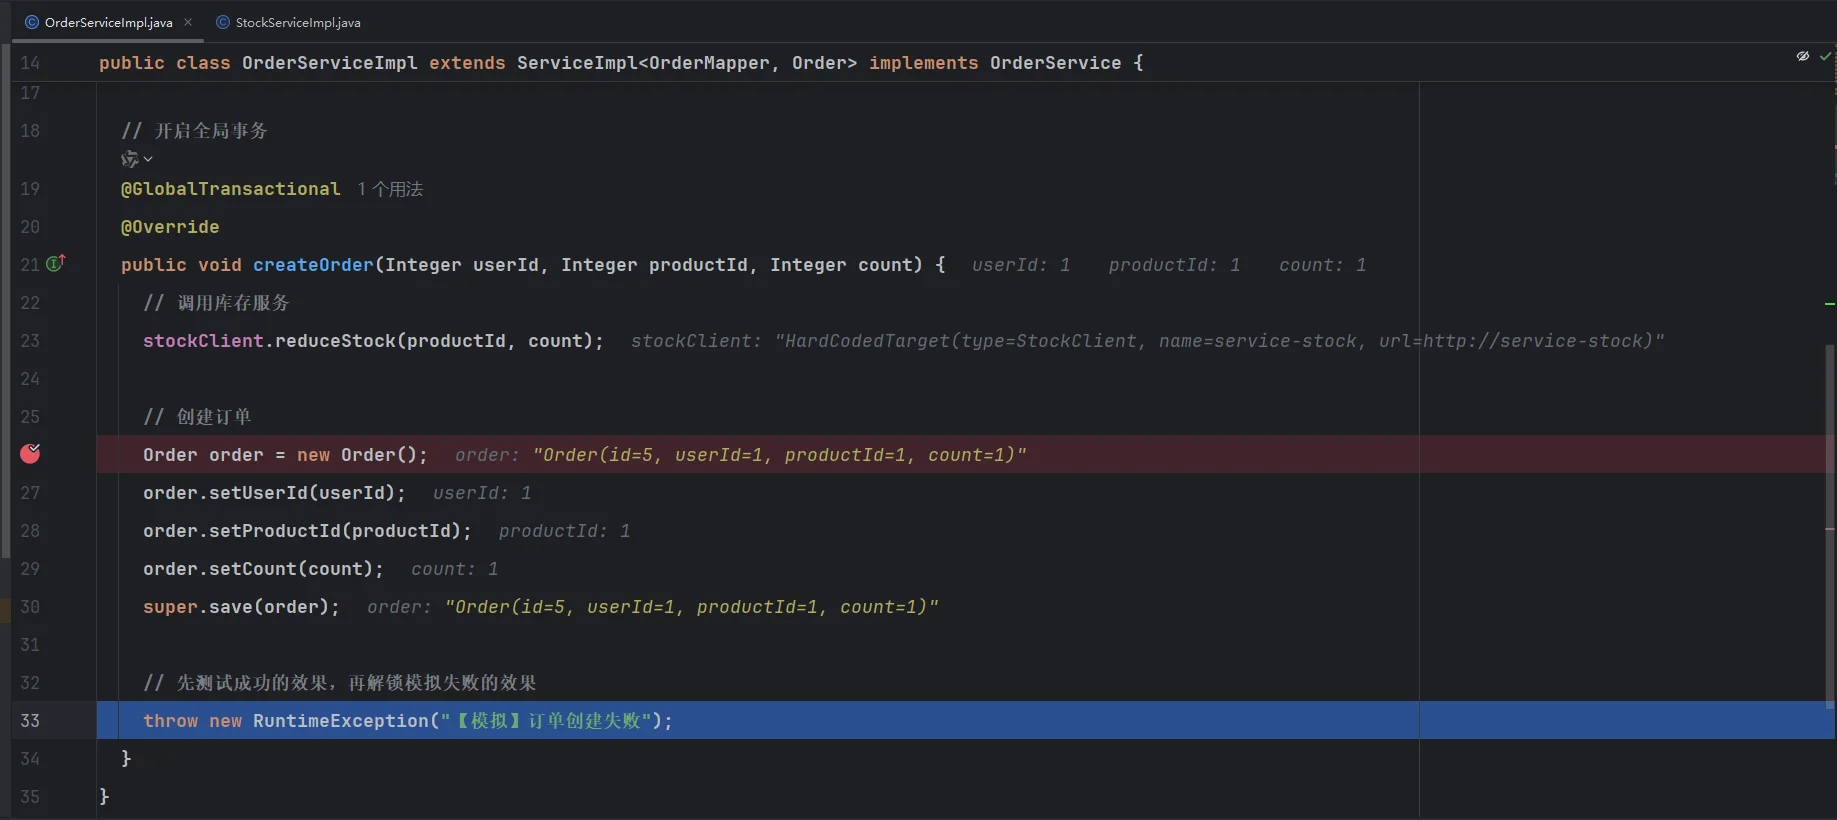The width and height of the screenshot is (1837, 820).
Task: Click the super.save(order) statement
Action: click(x=241, y=607)
